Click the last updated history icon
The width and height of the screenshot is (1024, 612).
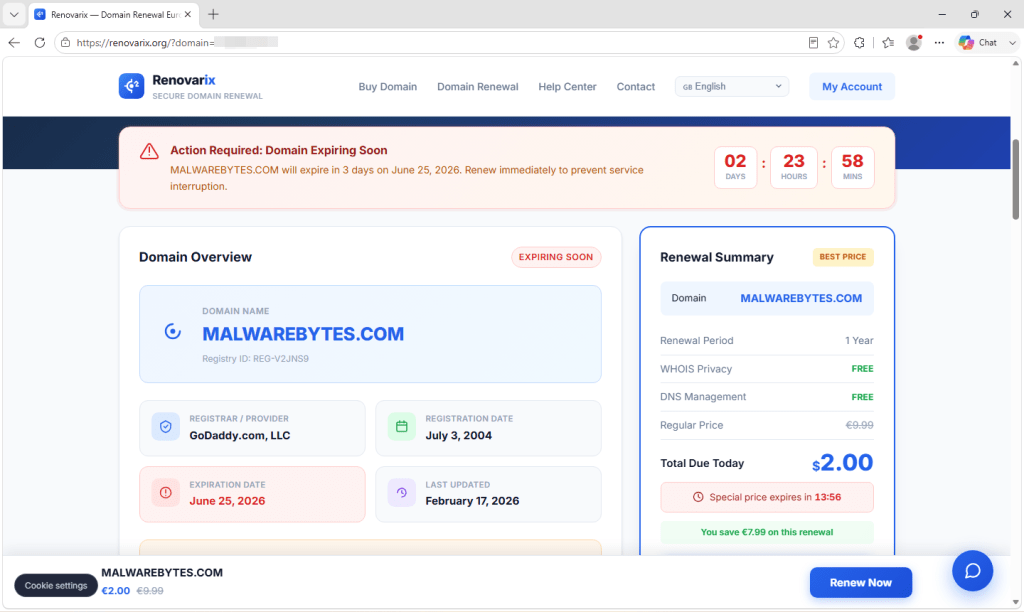click(402, 492)
